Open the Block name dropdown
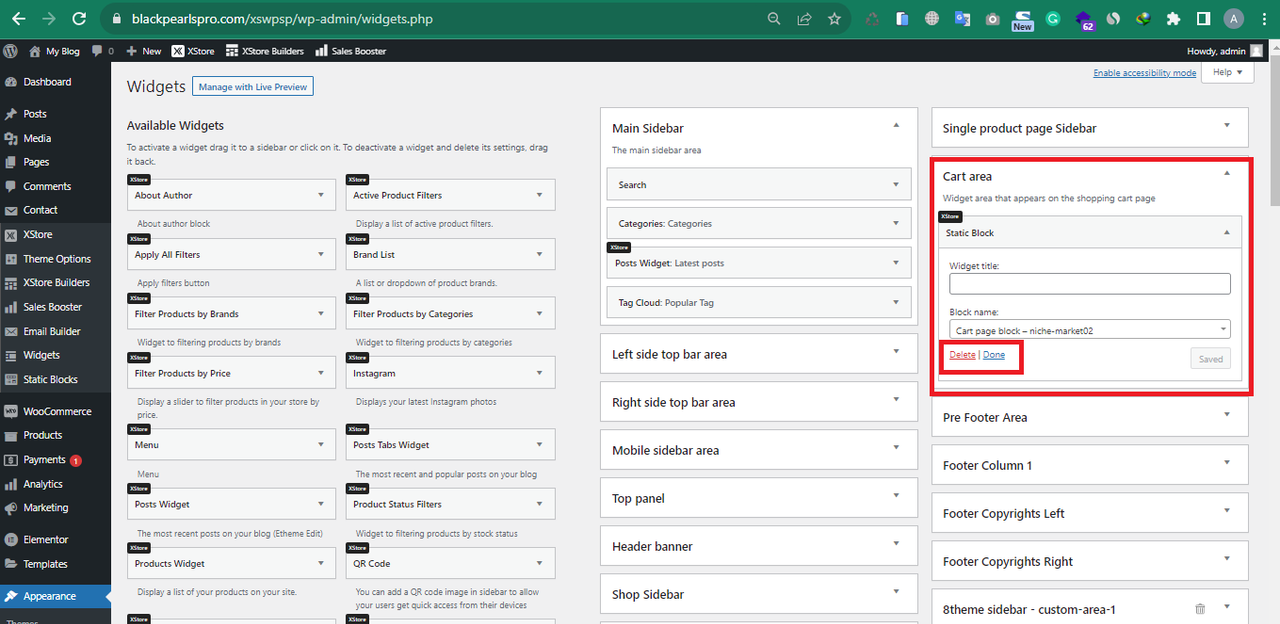This screenshot has width=1280, height=624. [x=1090, y=330]
